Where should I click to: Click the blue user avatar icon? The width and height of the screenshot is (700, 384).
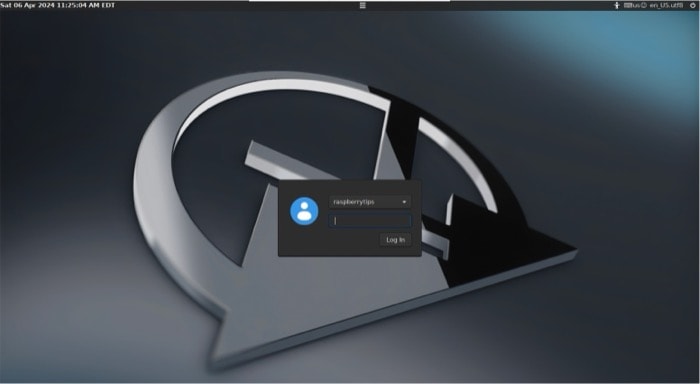[x=304, y=211]
